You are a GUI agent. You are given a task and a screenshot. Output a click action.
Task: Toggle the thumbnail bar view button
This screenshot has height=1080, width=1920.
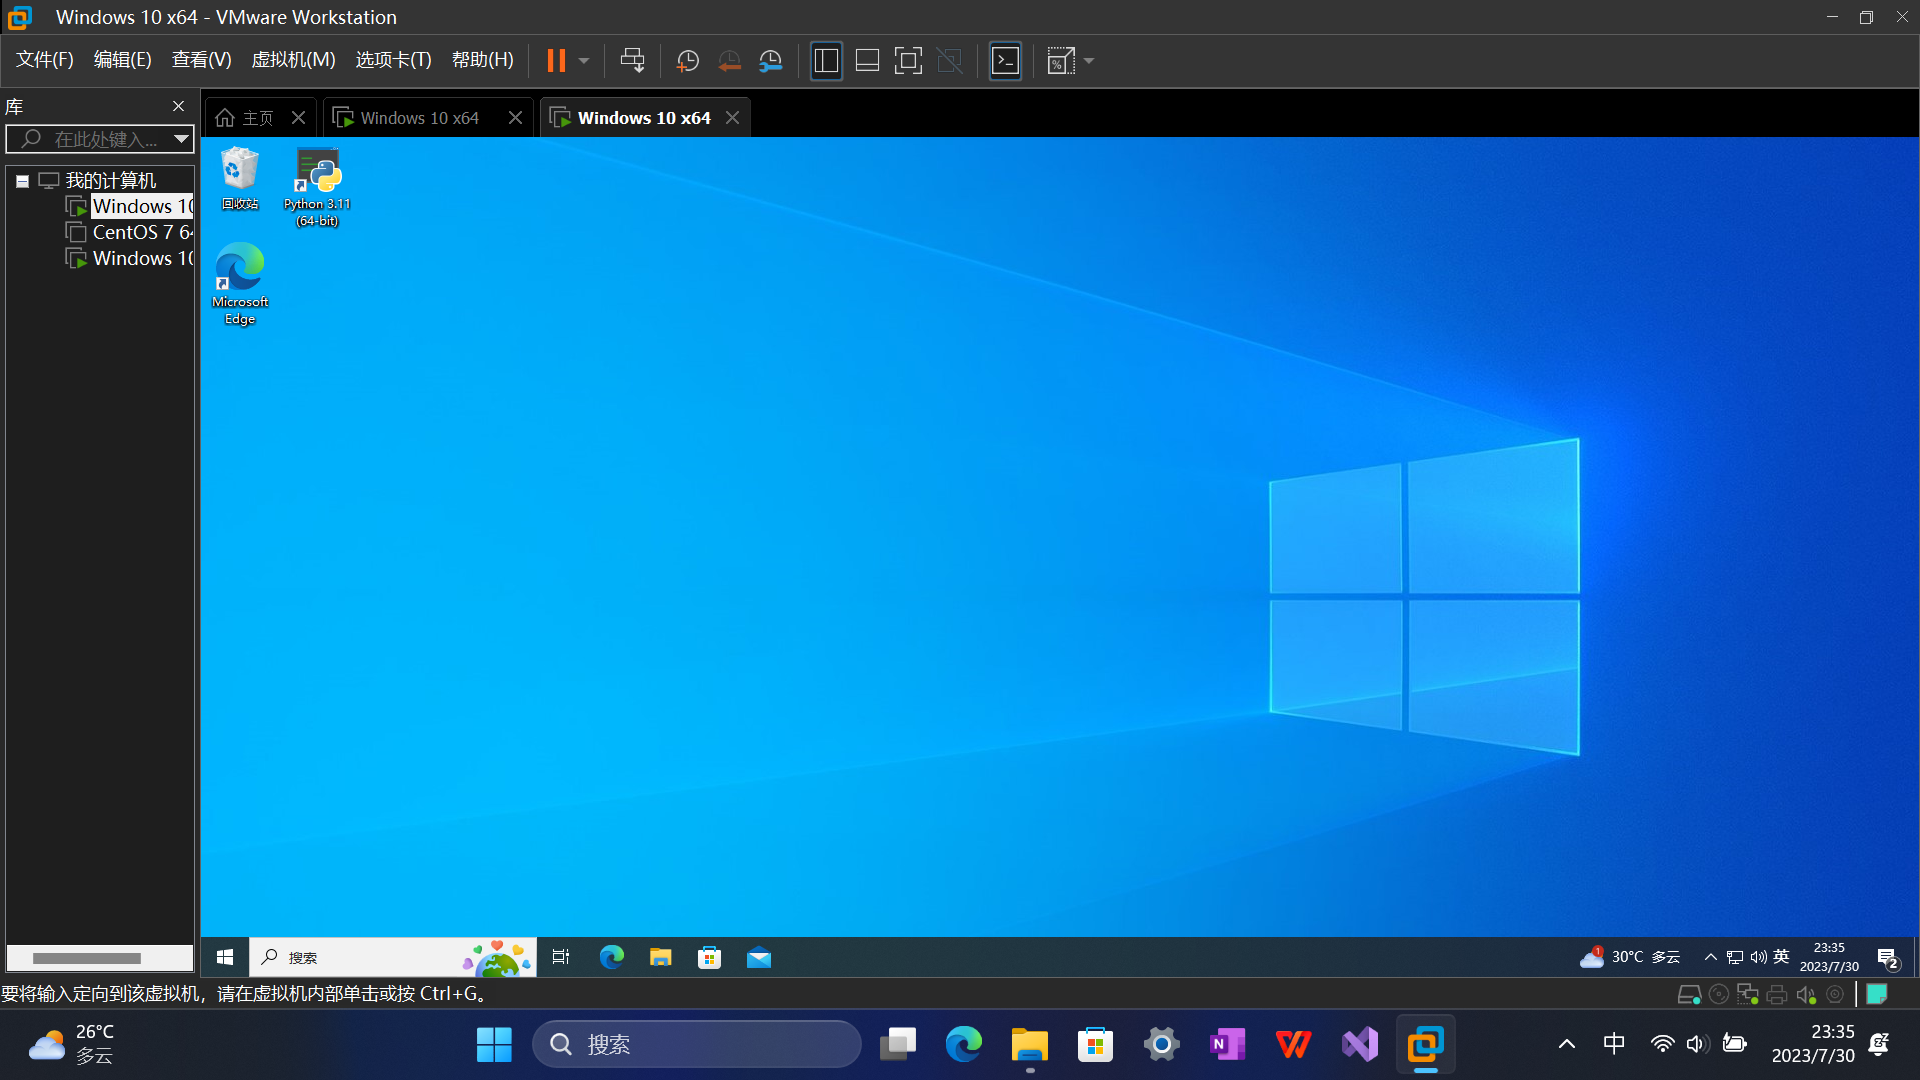867,61
